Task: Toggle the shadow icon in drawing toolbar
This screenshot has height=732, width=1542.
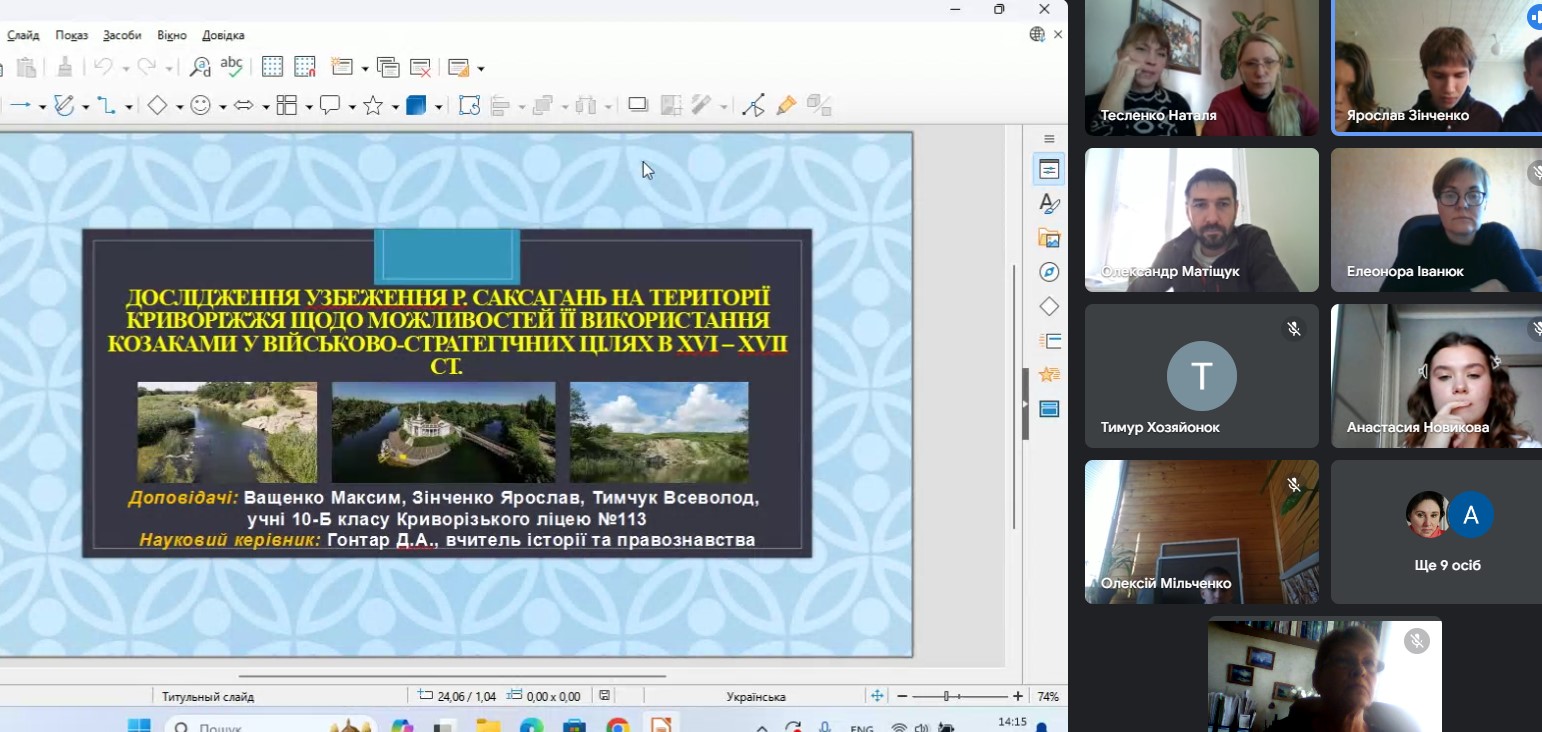Action: pos(638,104)
